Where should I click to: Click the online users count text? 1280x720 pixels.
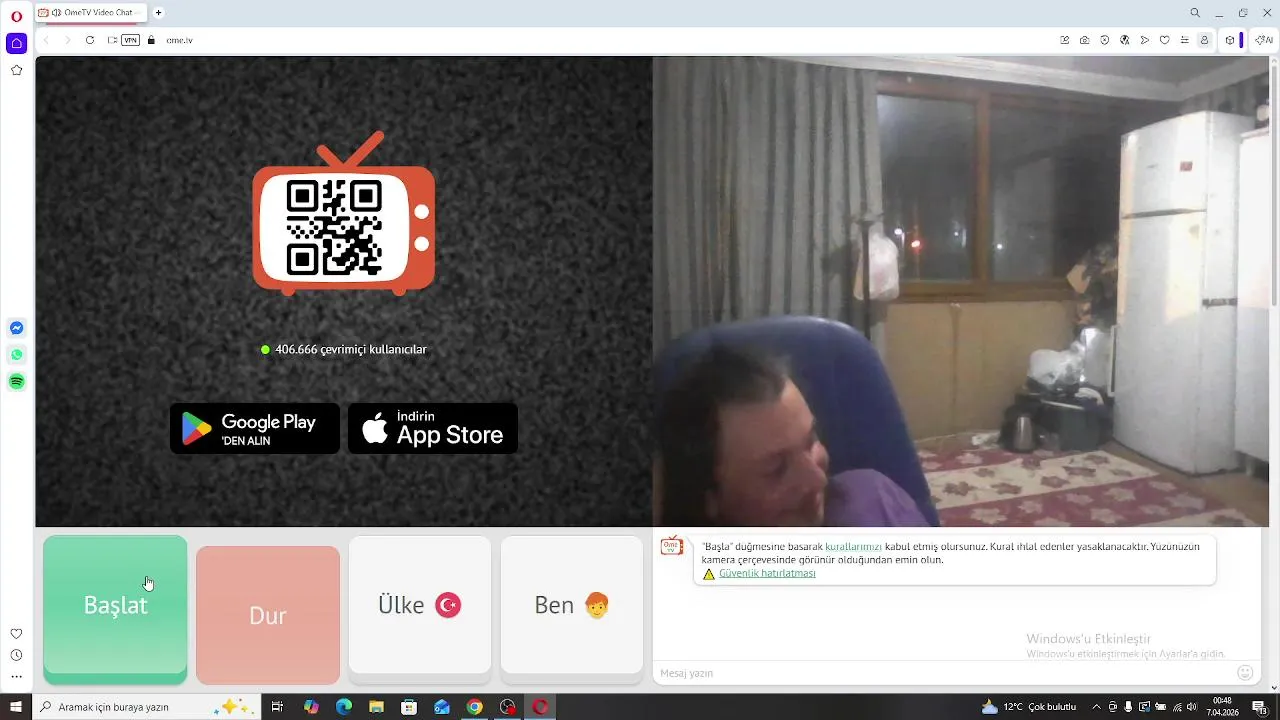pyautogui.click(x=351, y=349)
